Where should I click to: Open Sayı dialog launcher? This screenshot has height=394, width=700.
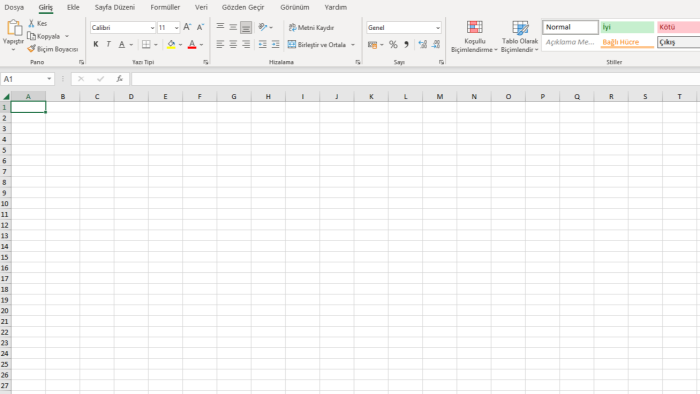click(x=441, y=62)
